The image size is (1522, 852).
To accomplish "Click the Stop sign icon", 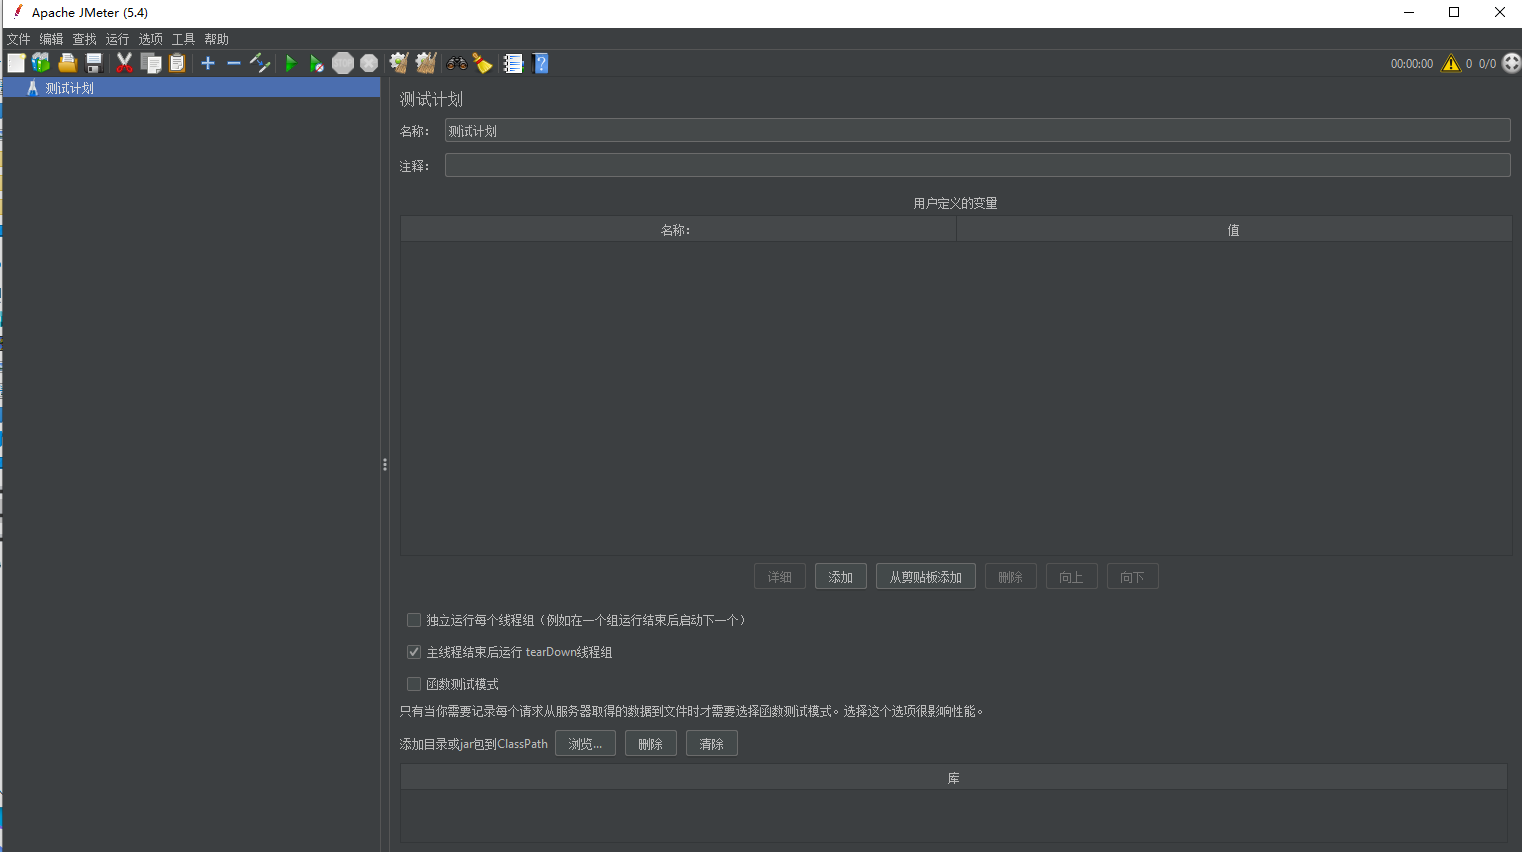I will point(343,63).
